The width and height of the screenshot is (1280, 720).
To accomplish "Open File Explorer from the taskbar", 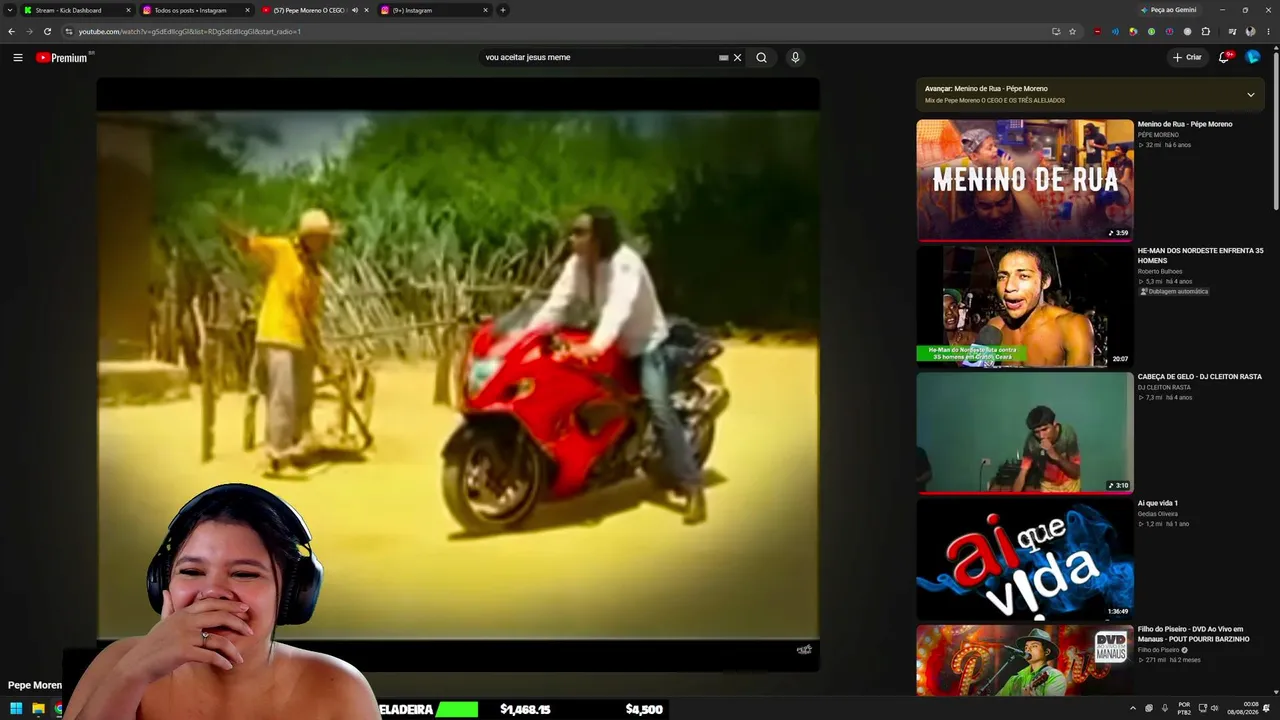I will (x=38, y=709).
